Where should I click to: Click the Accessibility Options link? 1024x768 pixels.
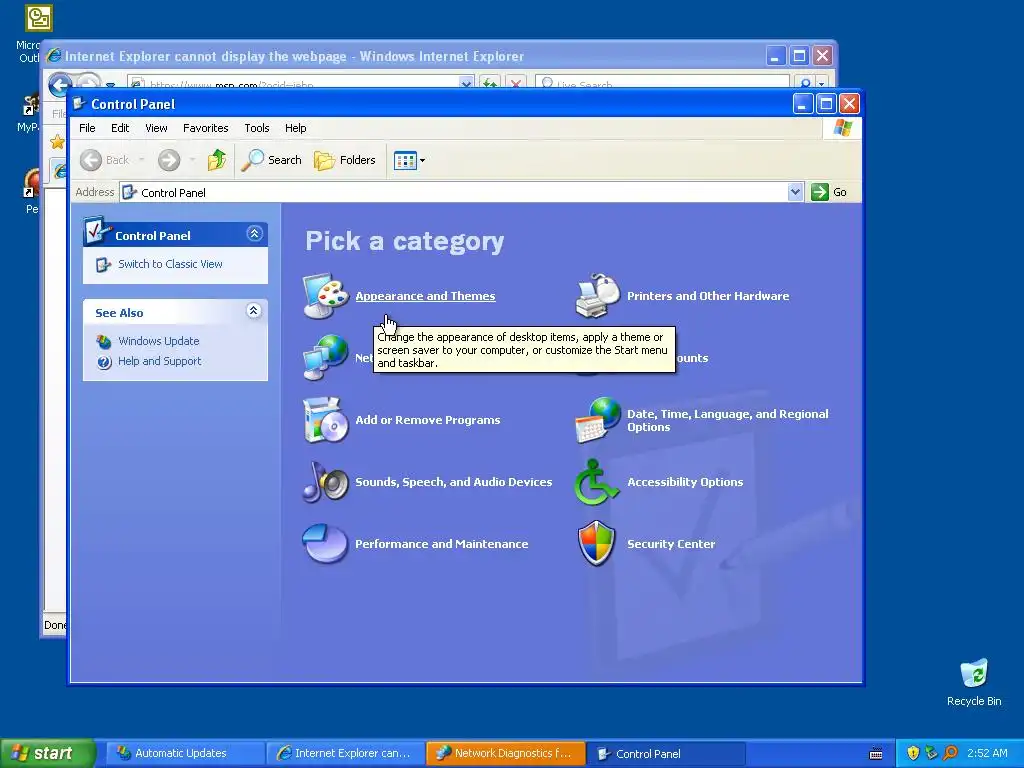click(685, 482)
